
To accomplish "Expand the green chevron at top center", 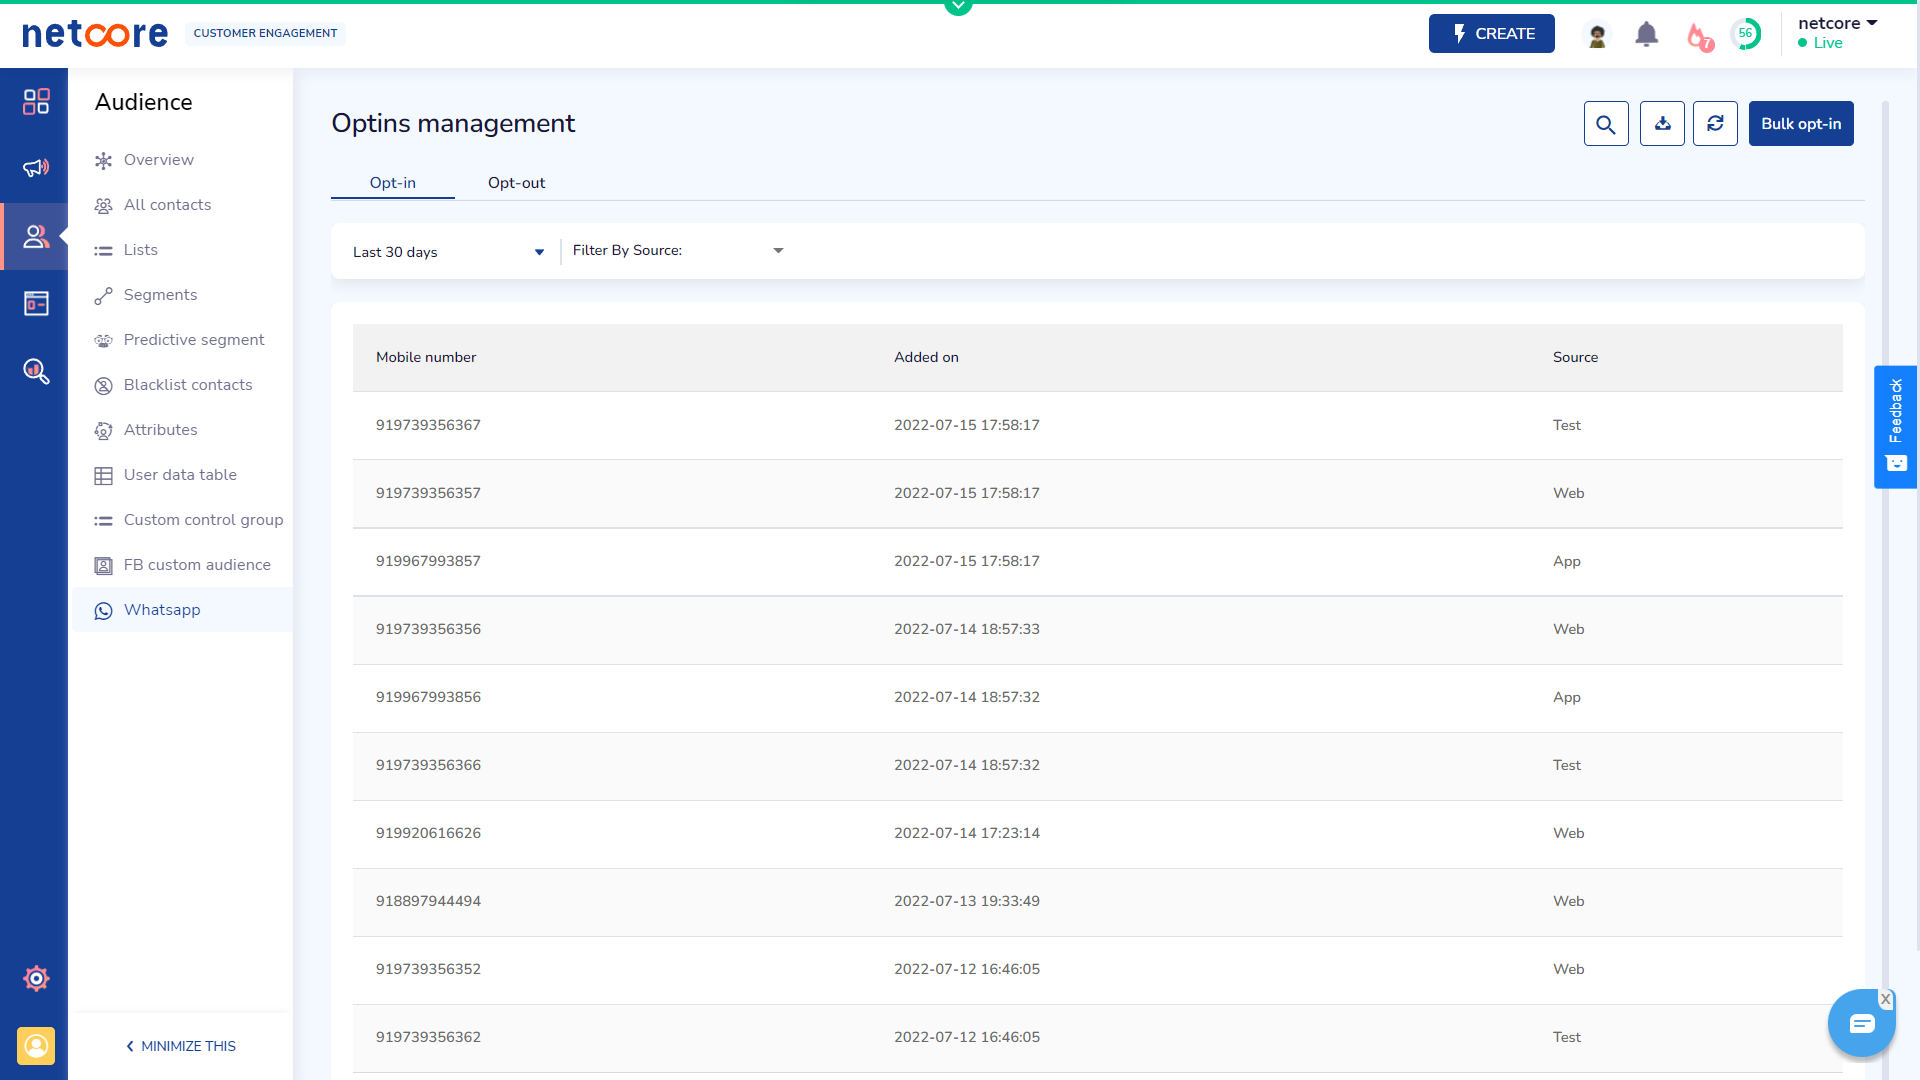I will coord(958,7).
